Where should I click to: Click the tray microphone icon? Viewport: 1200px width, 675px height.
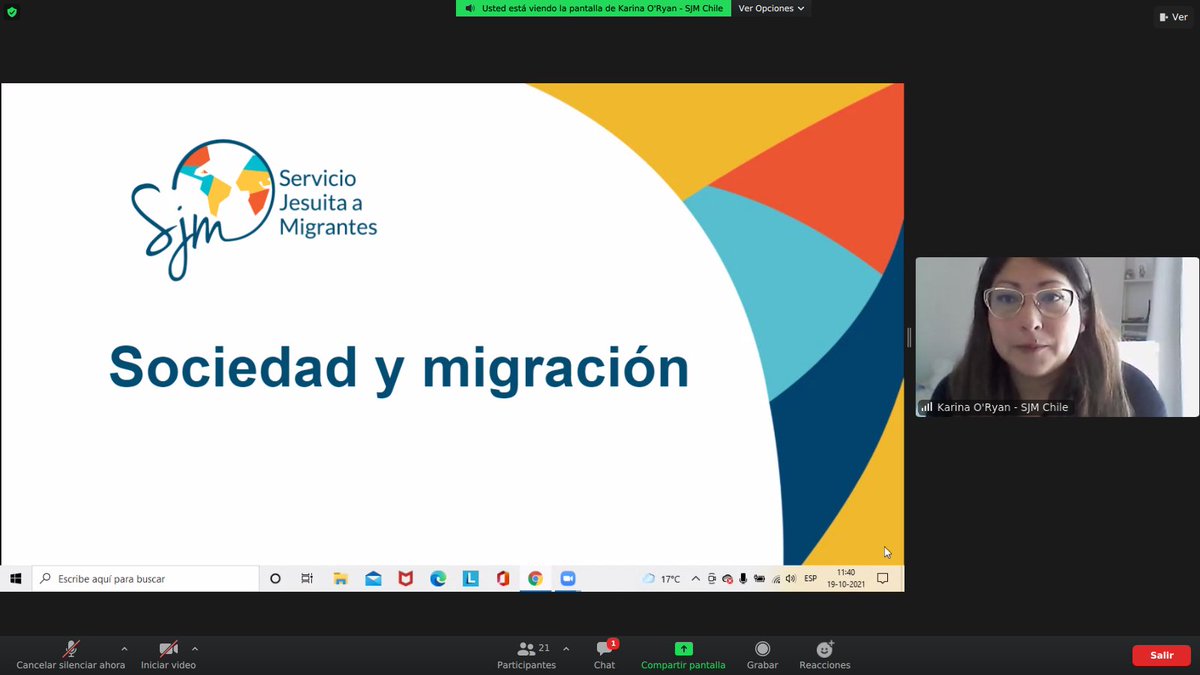743,578
